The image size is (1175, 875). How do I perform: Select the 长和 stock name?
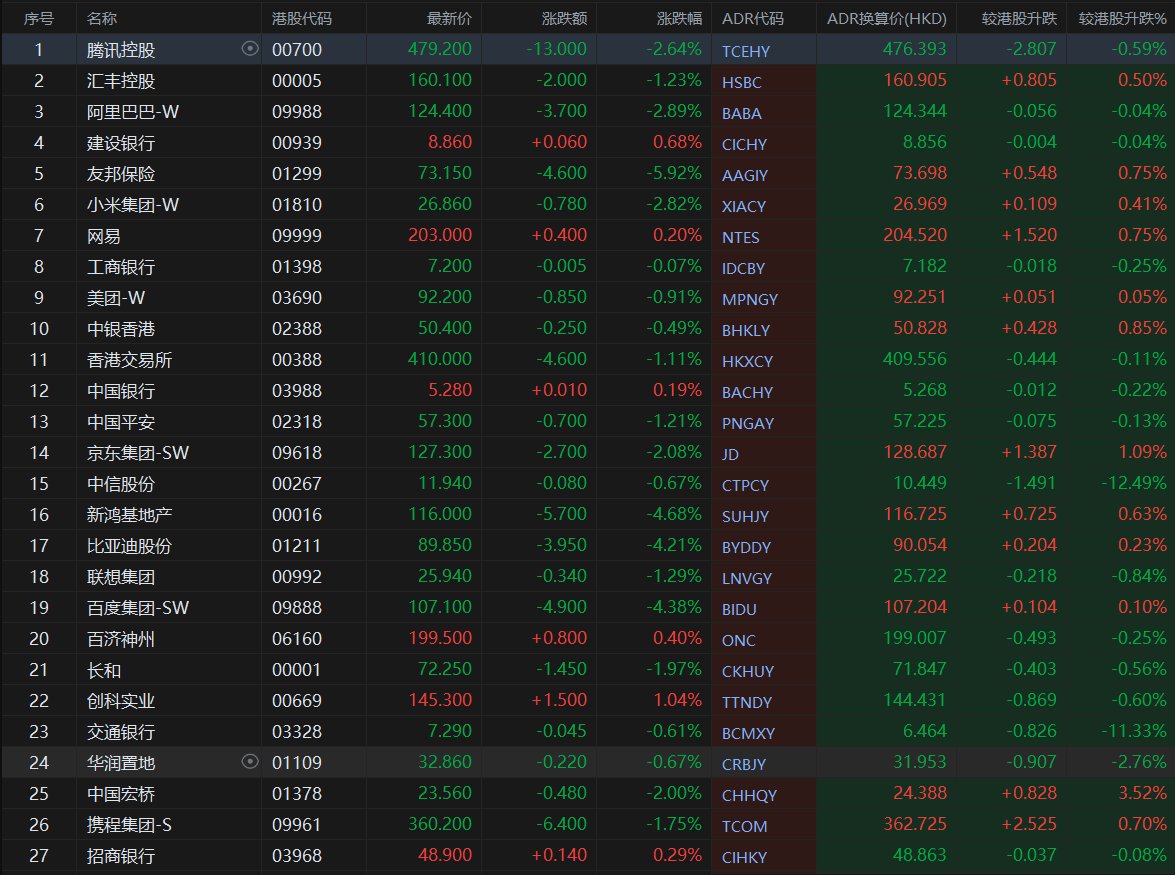point(103,670)
